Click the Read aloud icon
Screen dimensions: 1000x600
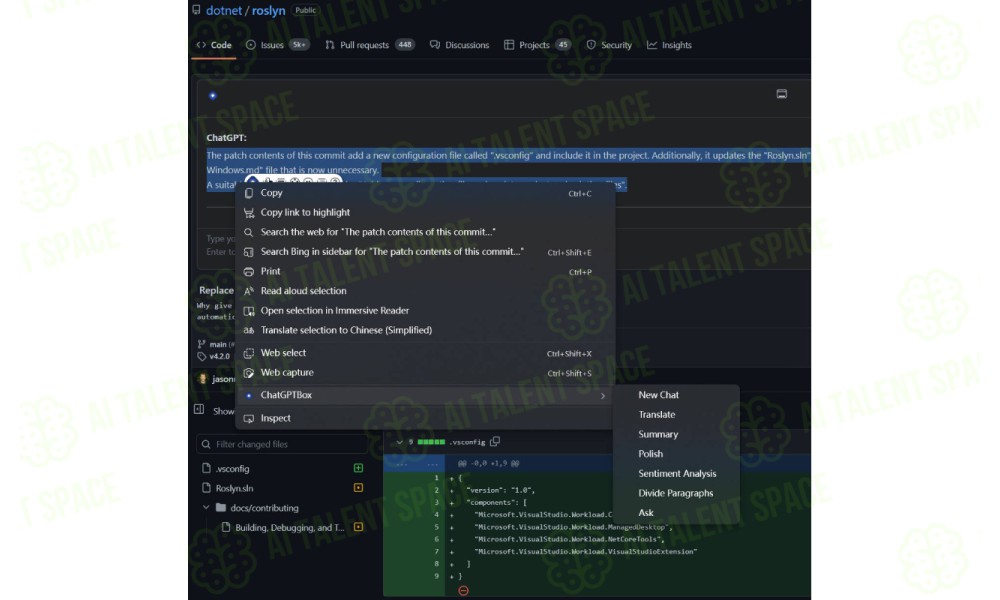point(249,291)
